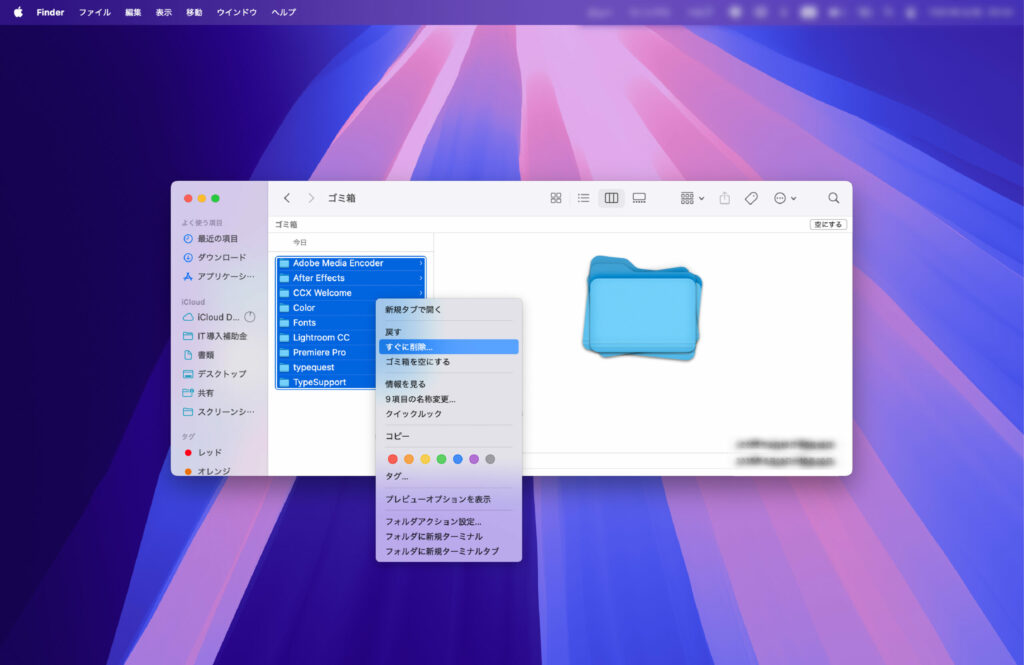The image size is (1024, 665).
Task: Open ダウンロード in the sidebar
Action: [221, 257]
